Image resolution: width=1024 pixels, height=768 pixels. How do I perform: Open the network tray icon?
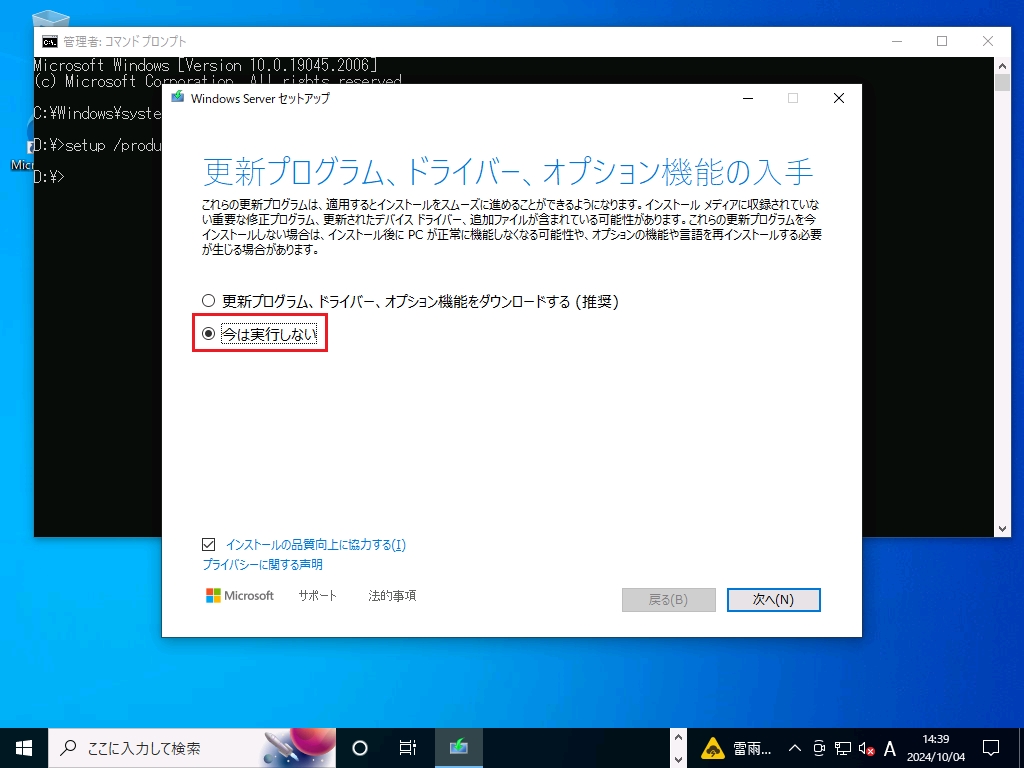[843, 748]
